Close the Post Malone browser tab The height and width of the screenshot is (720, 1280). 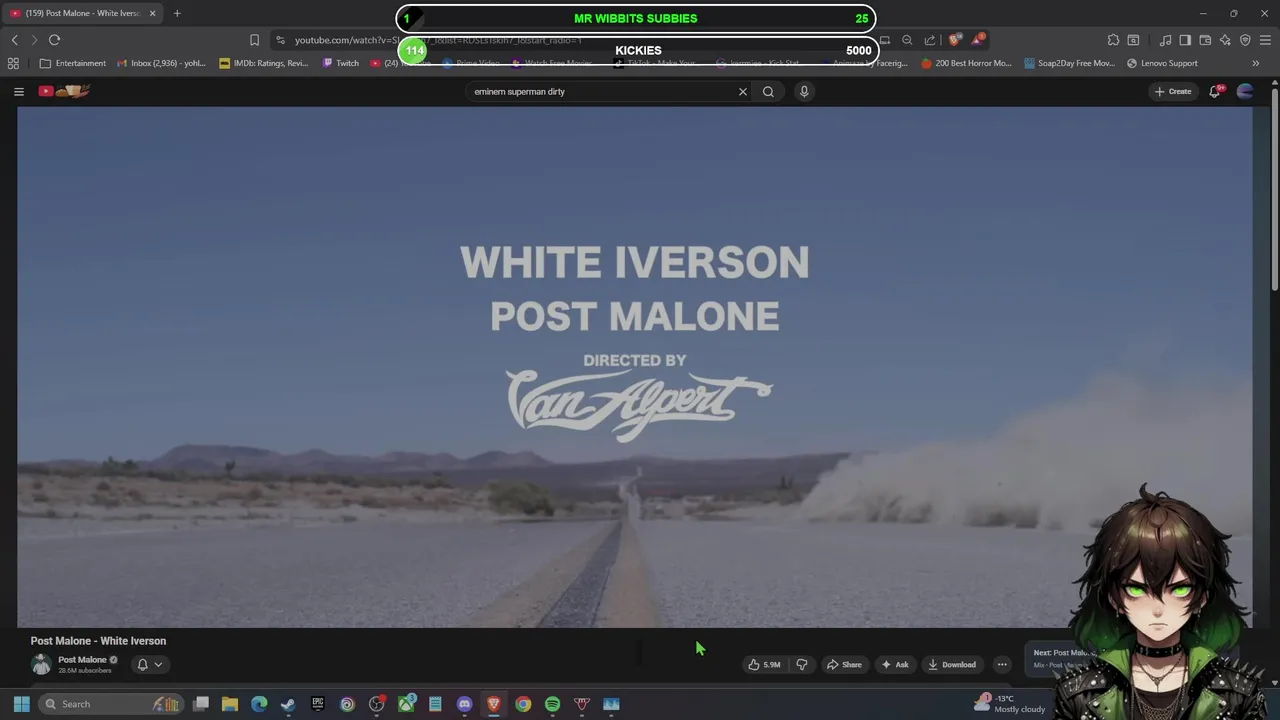click(x=153, y=13)
